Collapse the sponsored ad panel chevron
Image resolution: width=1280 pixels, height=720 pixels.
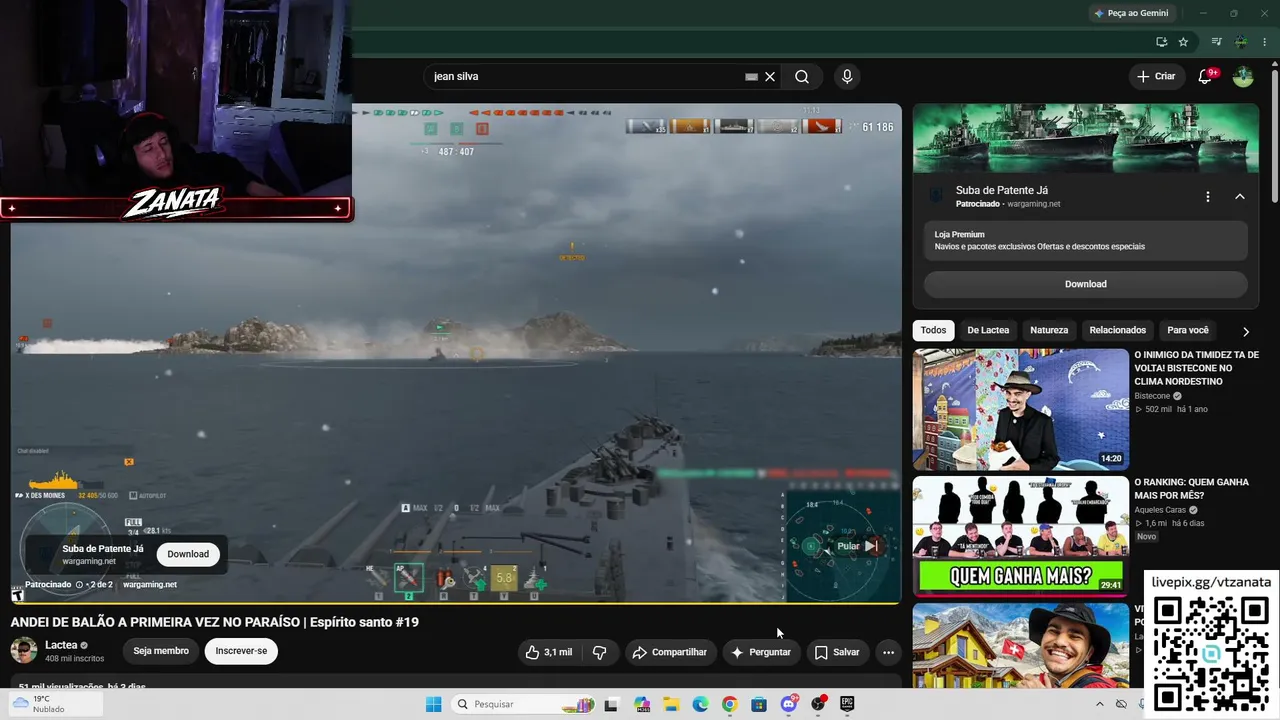tap(1240, 197)
